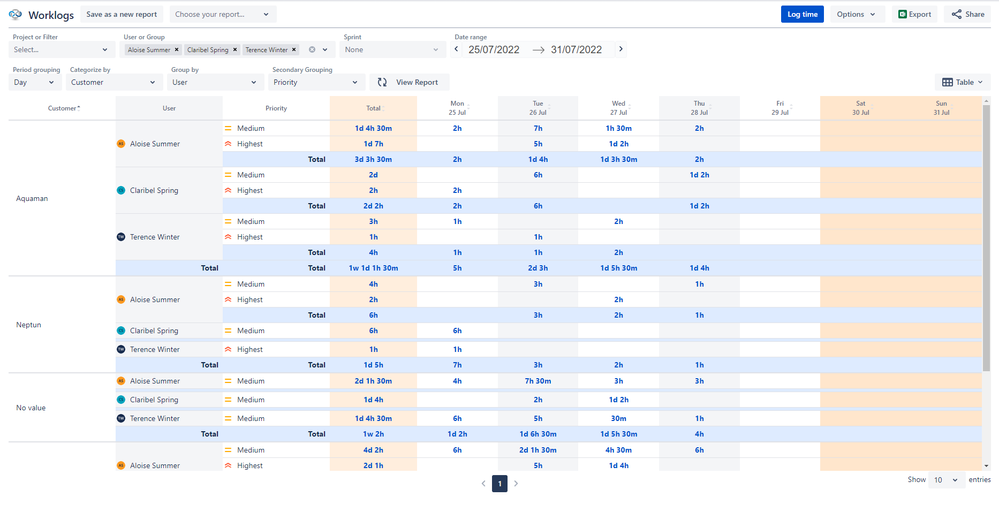Open the 3d 3h 30m Aloise Summer total
Screen dimensions: 999x509
(x=373, y=159)
